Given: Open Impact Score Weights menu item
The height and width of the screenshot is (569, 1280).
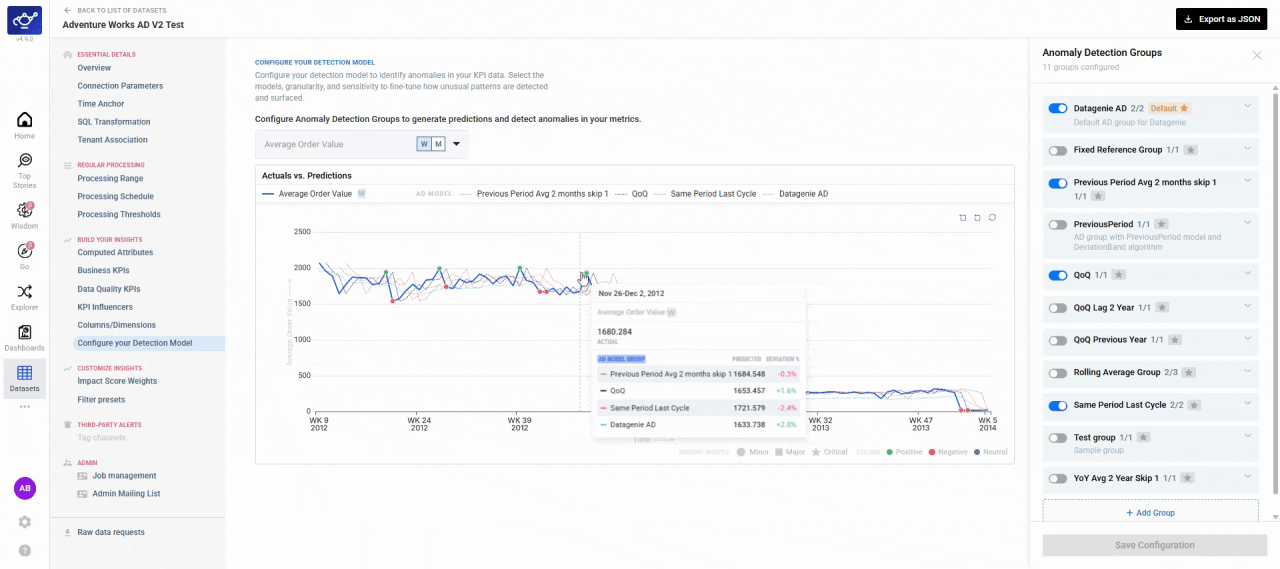Looking at the screenshot, I should pyautogui.click(x=117, y=381).
